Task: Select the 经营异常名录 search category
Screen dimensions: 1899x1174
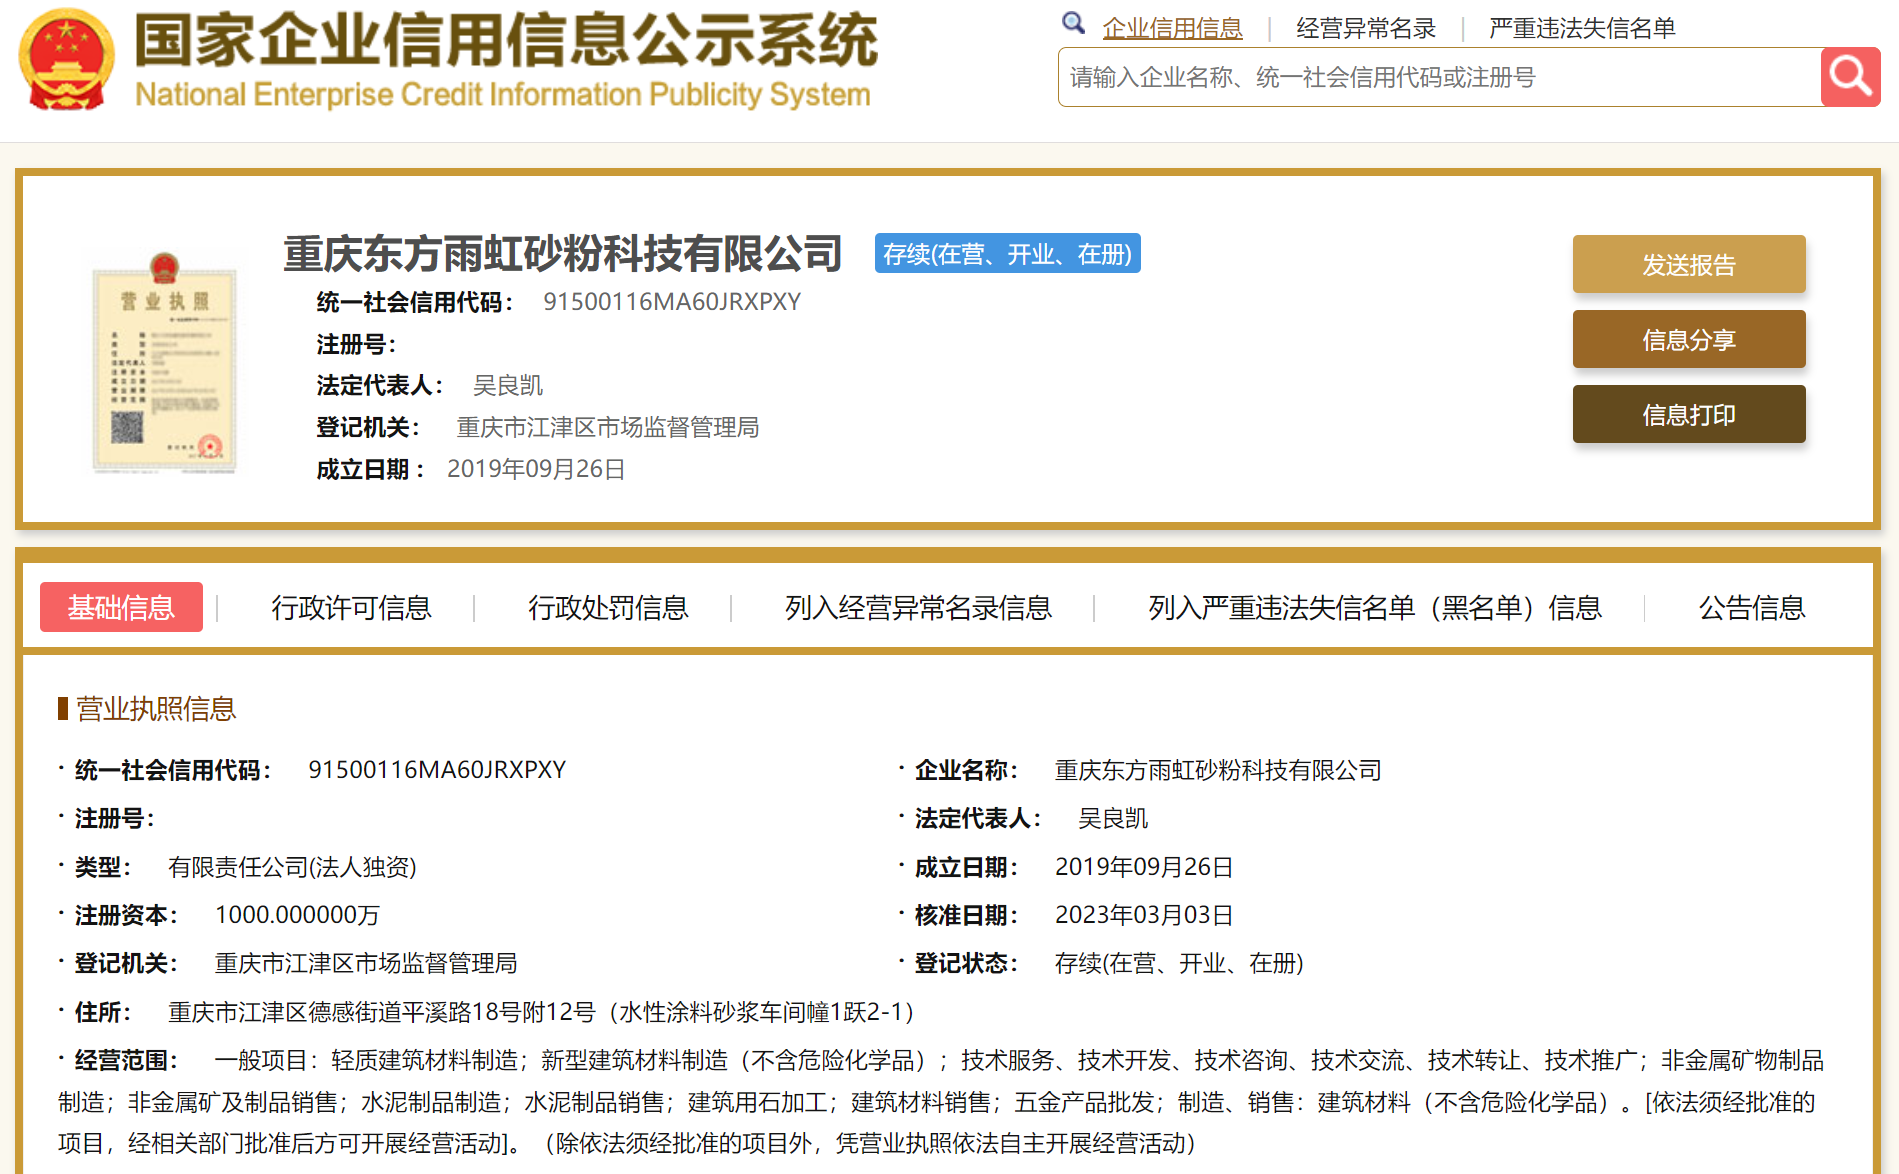Action: (1366, 28)
